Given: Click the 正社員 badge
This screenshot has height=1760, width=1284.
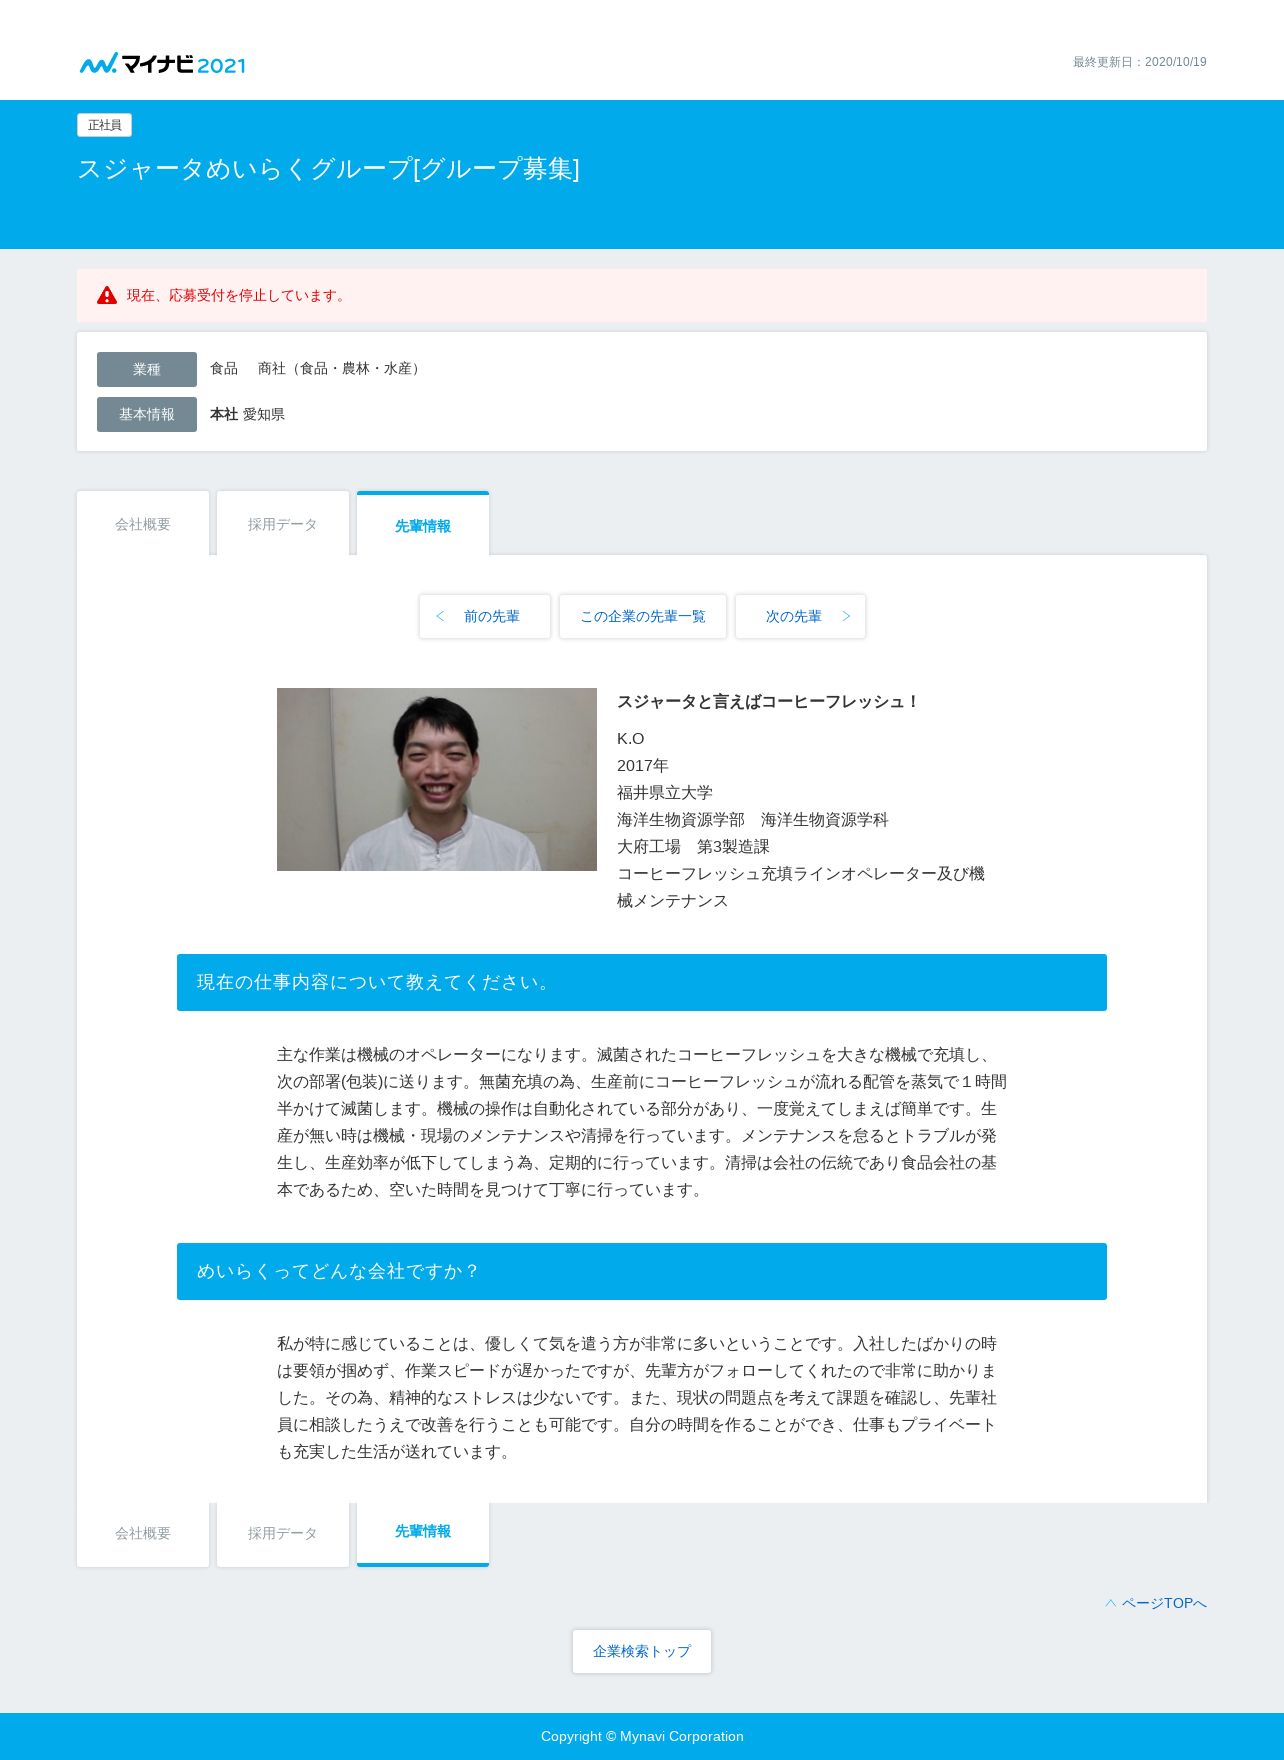Looking at the screenshot, I should (x=105, y=125).
